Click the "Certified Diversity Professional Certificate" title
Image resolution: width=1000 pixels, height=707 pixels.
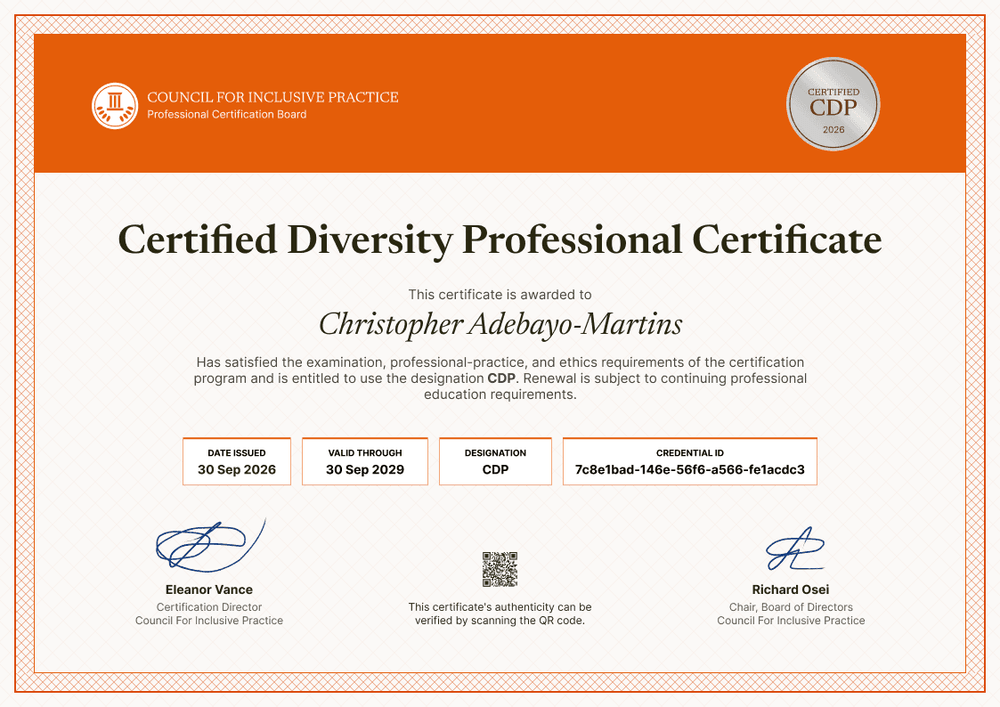coord(500,240)
